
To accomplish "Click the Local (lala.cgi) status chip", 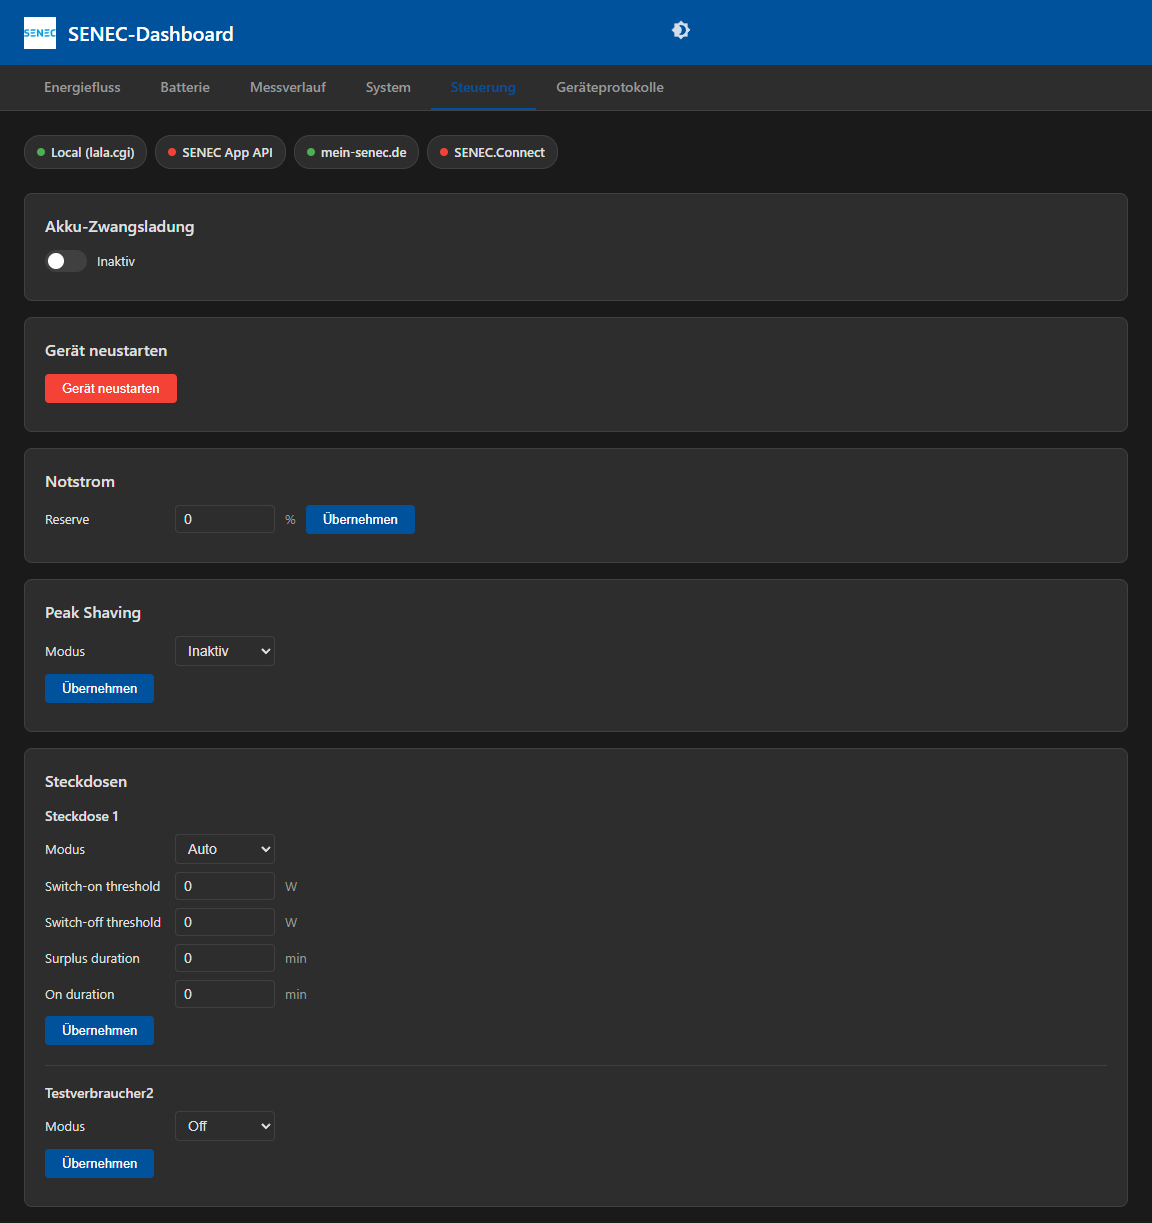I will [86, 152].
